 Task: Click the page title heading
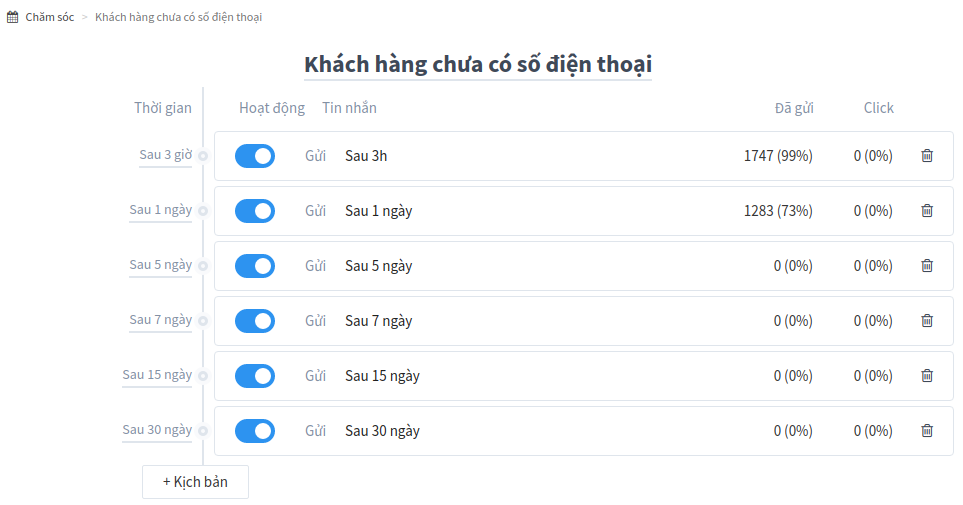tap(478, 65)
